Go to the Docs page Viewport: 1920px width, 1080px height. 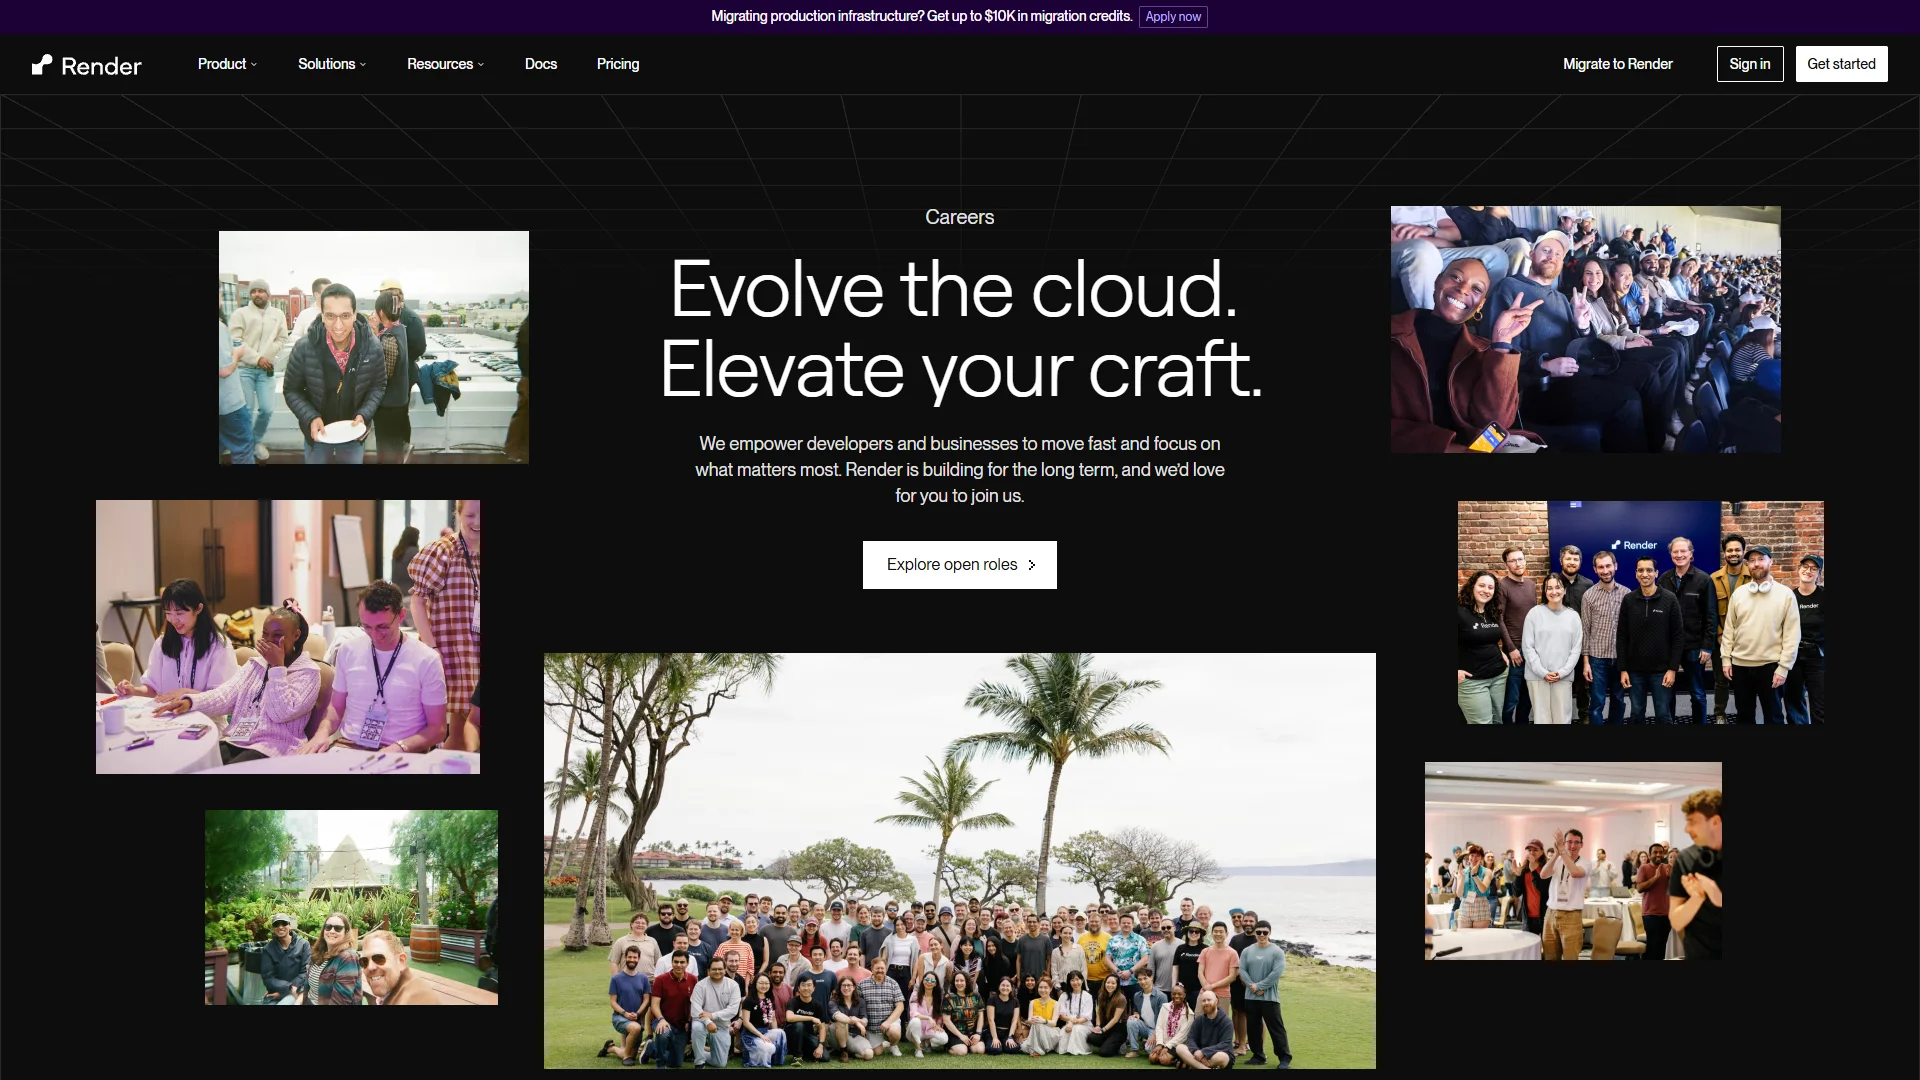point(541,64)
